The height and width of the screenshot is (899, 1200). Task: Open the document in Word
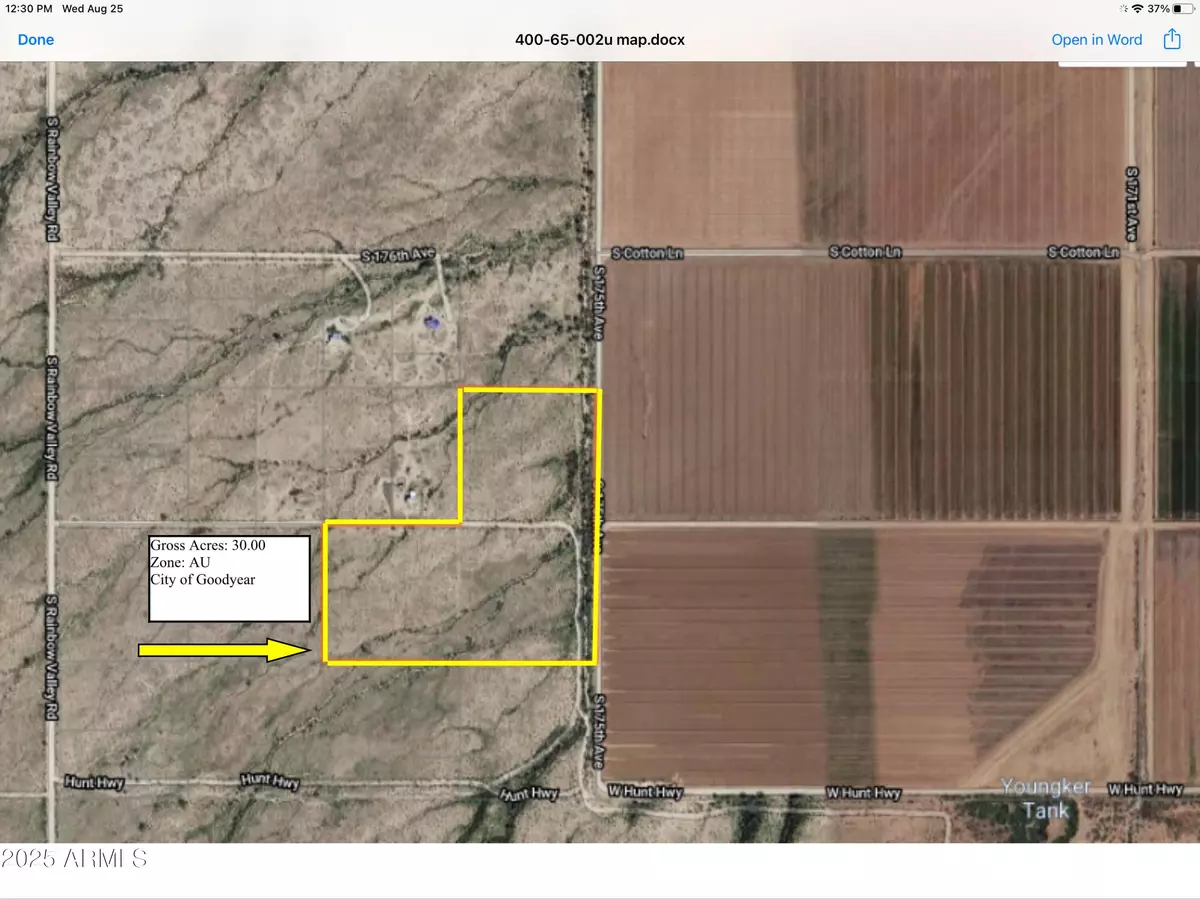click(1096, 39)
